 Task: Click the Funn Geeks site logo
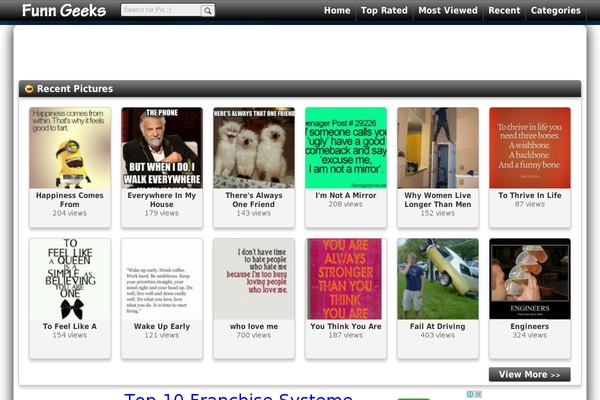[64, 11]
